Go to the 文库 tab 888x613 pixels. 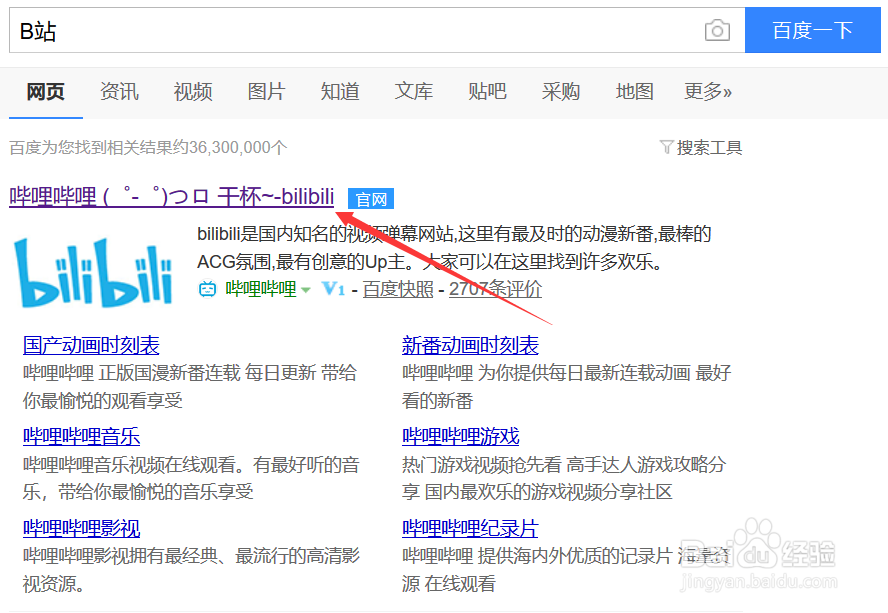[x=414, y=91]
